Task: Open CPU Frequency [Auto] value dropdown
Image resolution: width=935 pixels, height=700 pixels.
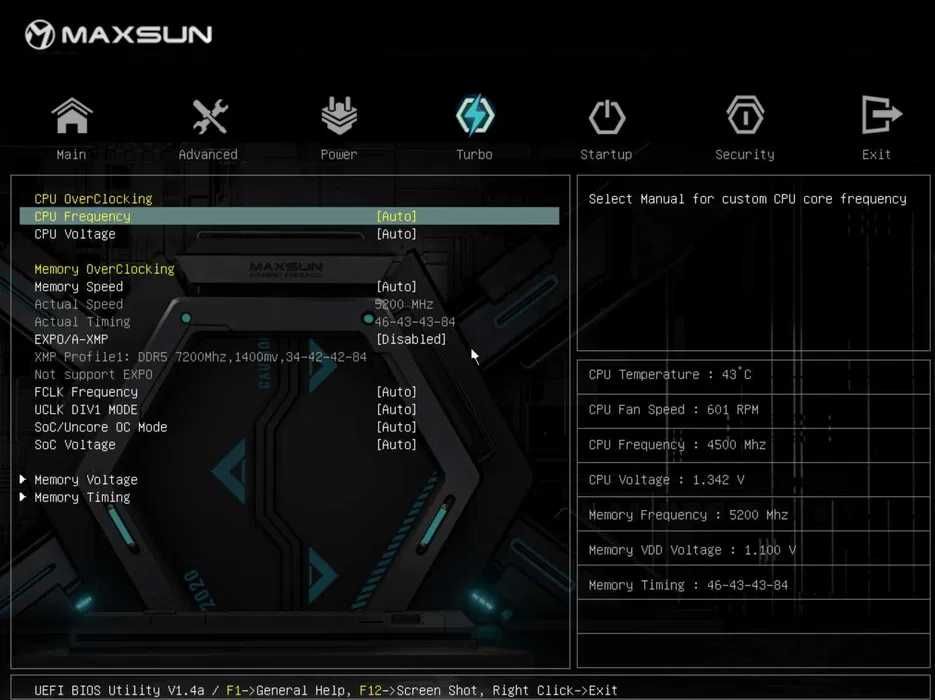Action: (397, 216)
